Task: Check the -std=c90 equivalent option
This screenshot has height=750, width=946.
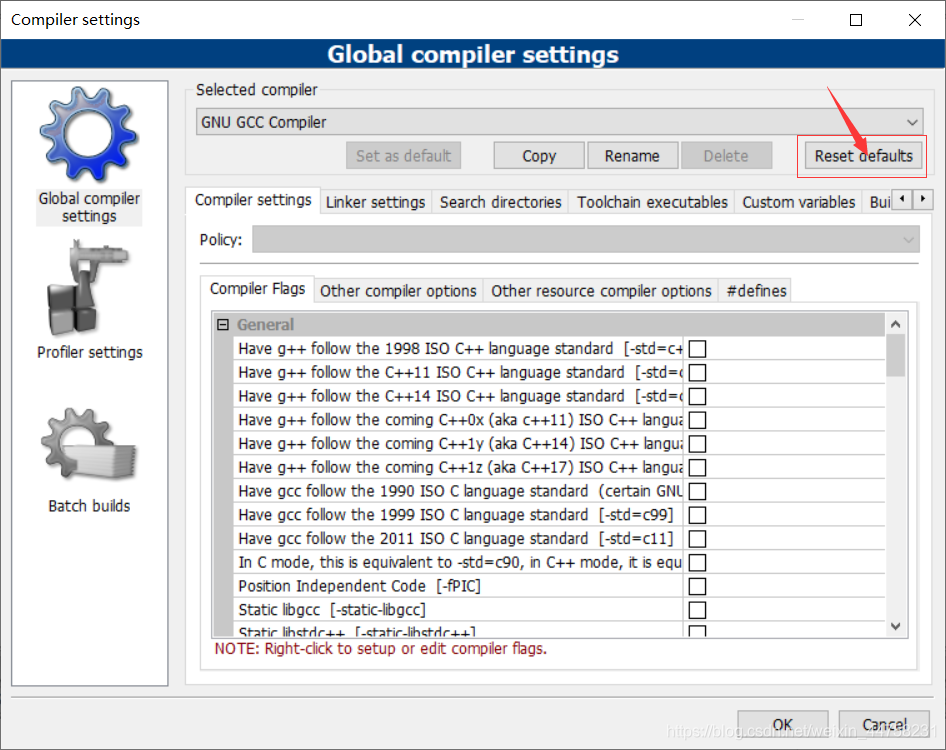Action: point(697,563)
